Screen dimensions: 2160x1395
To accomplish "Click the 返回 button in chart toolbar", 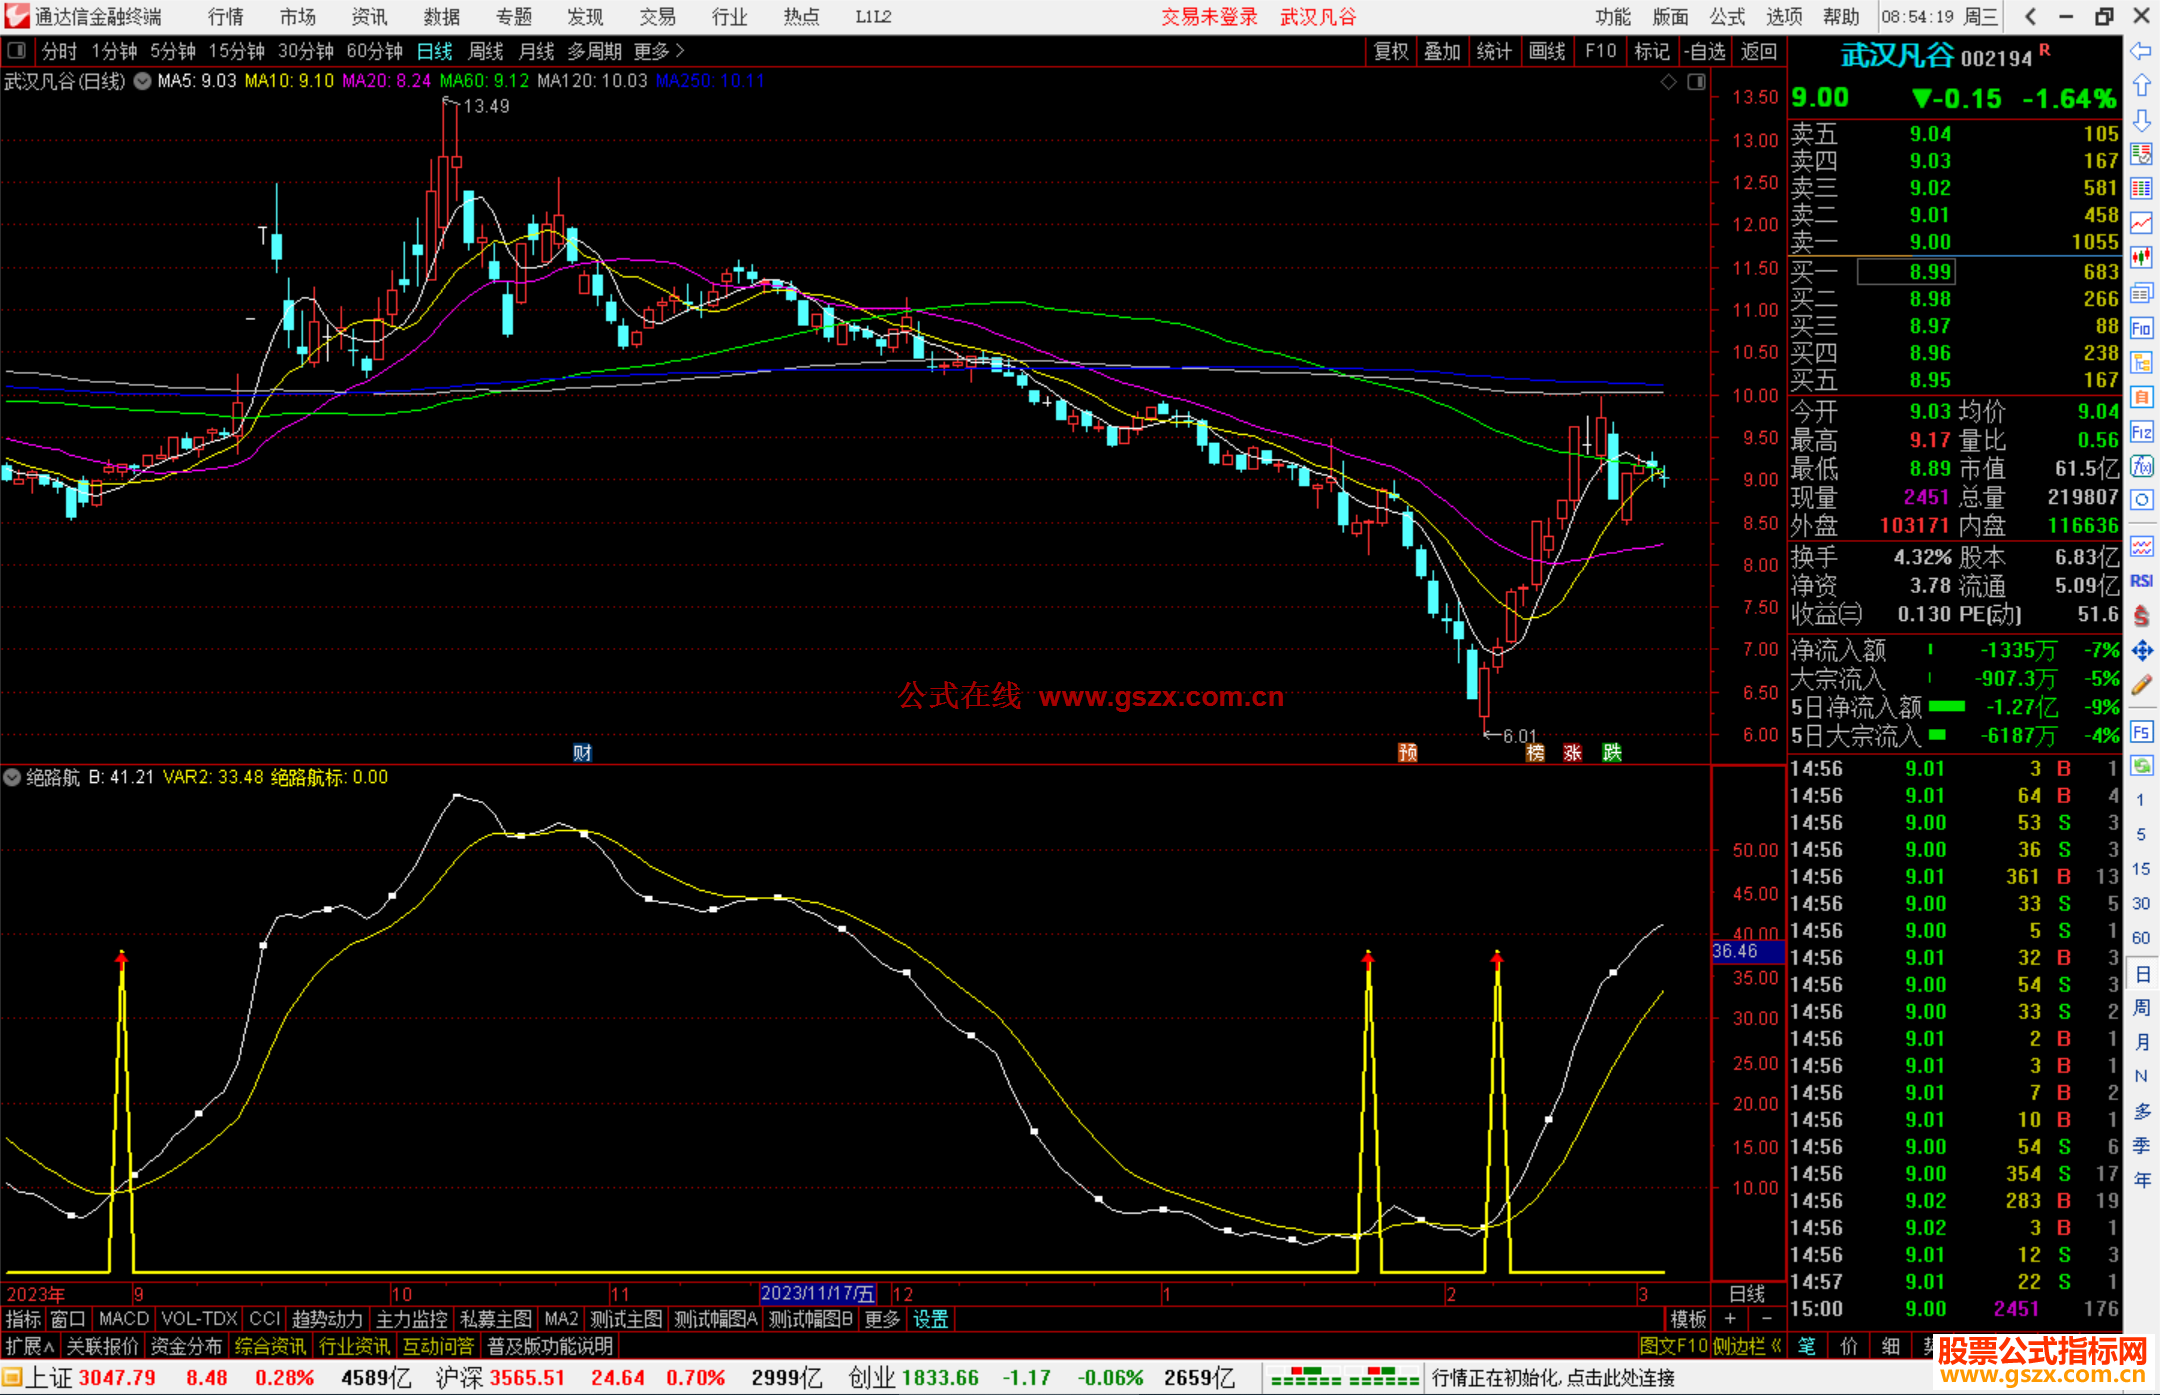I will point(1758,51).
